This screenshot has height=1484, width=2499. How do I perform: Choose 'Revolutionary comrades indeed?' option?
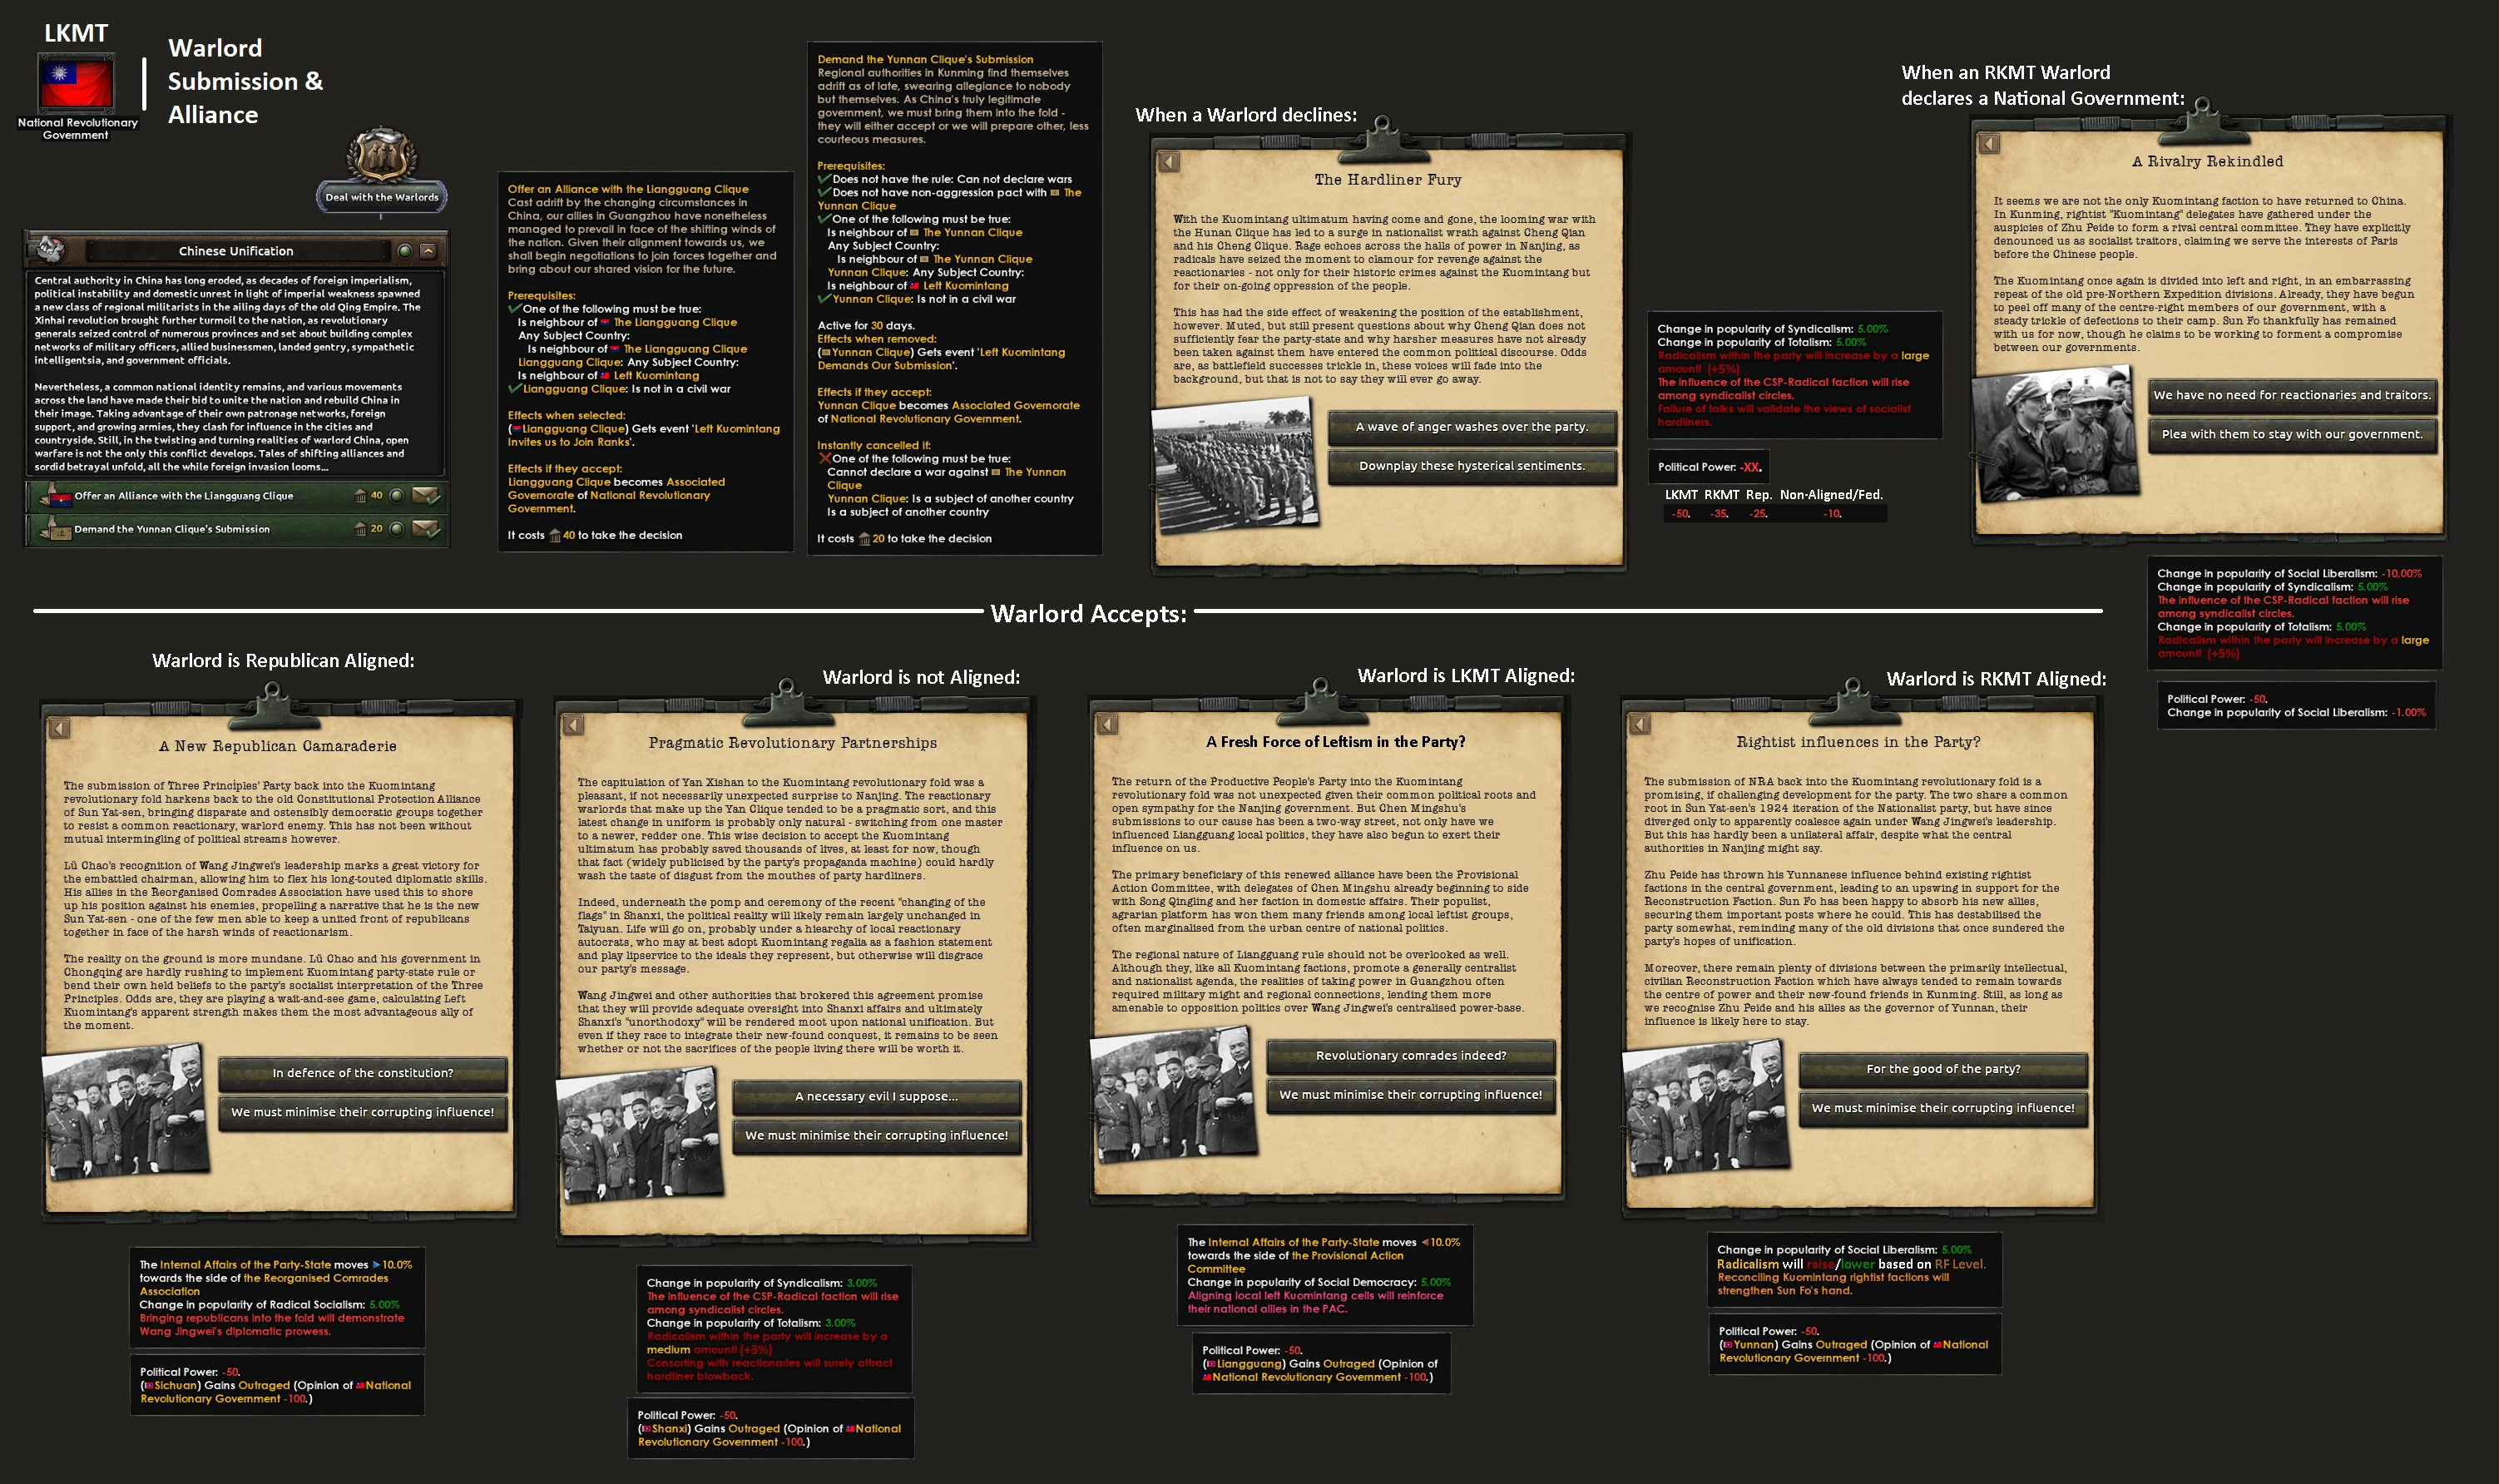pyautogui.click(x=1410, y=1056)
